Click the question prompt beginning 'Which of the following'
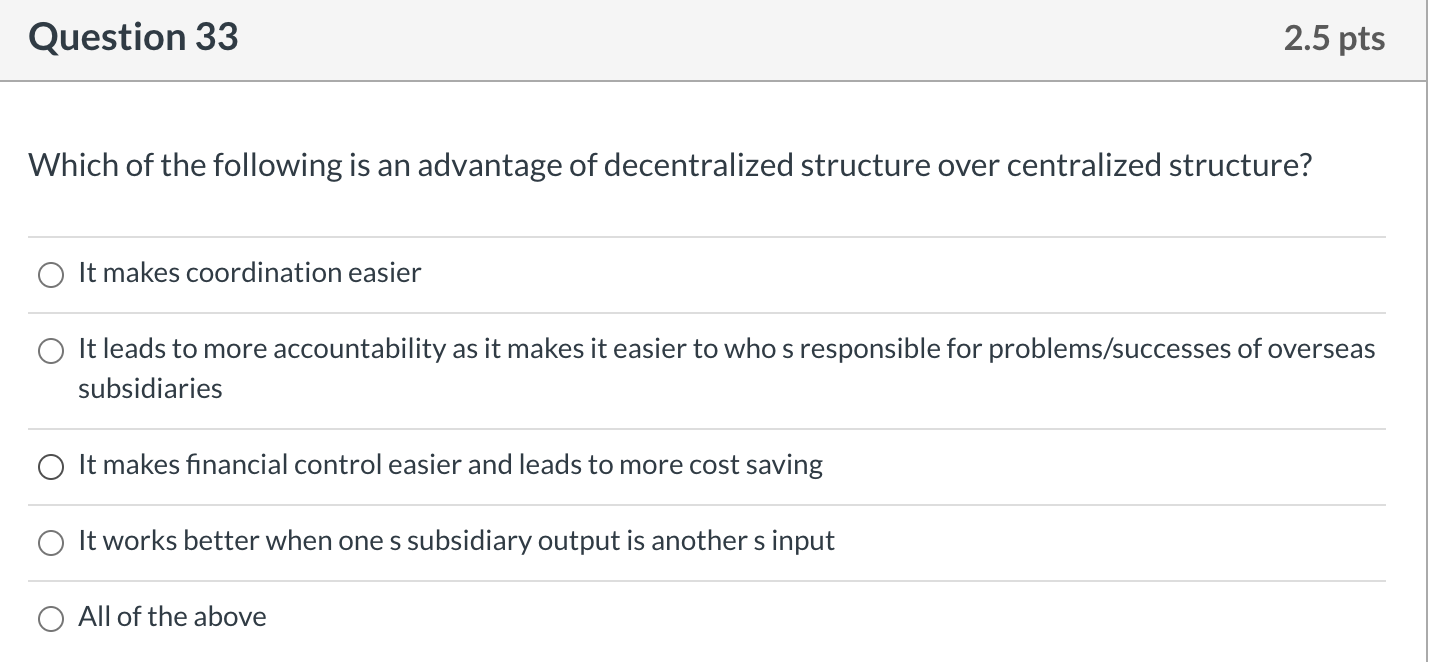Viewport: 1430px width, 662px height. [x=670, y=165]
